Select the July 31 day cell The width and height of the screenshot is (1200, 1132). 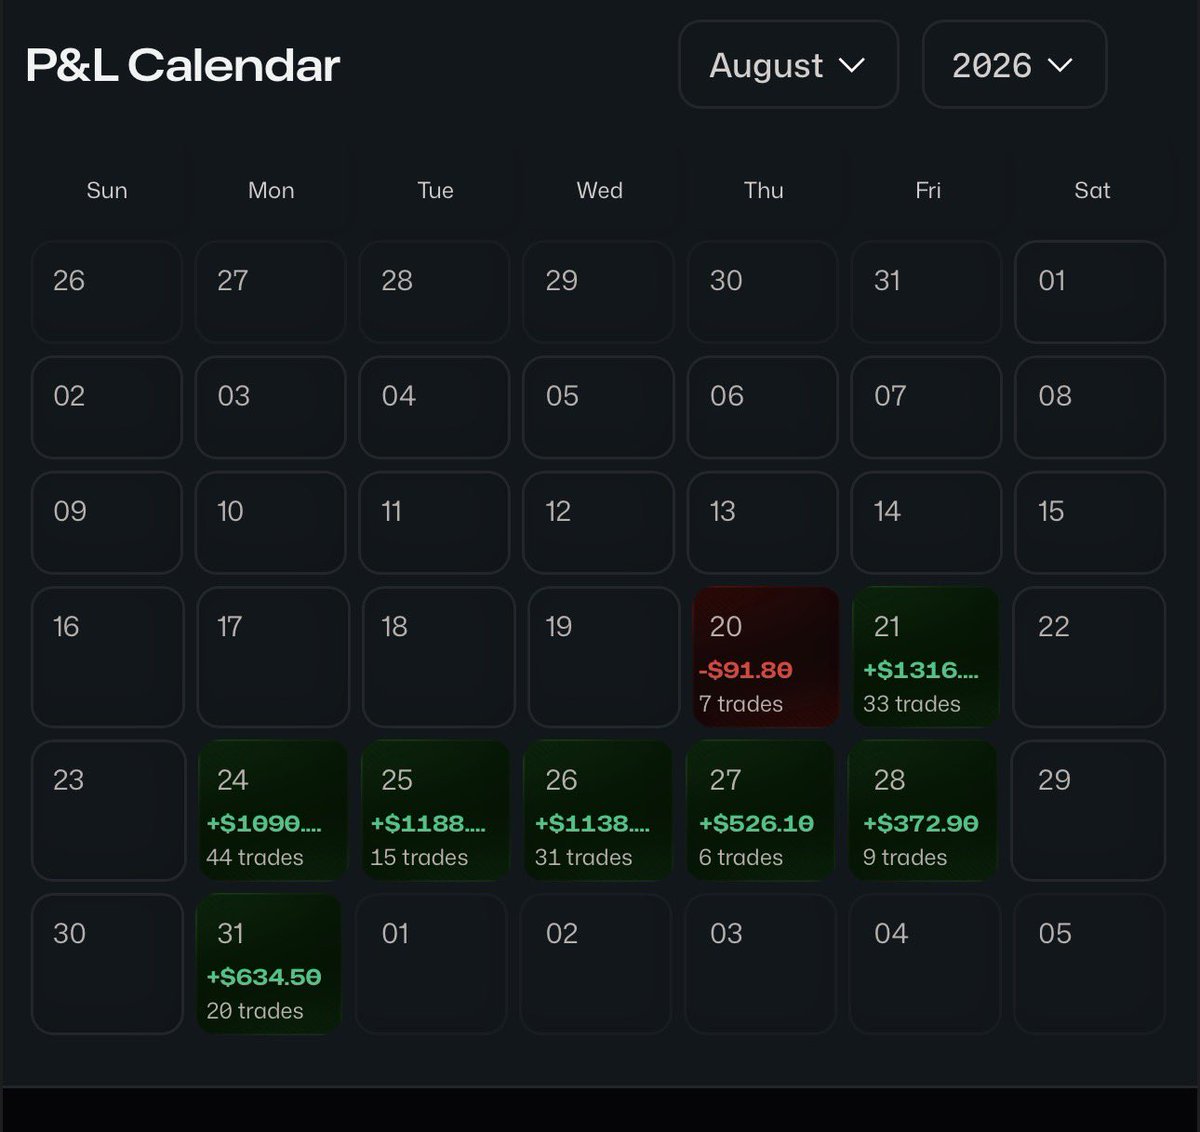coord(927,292)
